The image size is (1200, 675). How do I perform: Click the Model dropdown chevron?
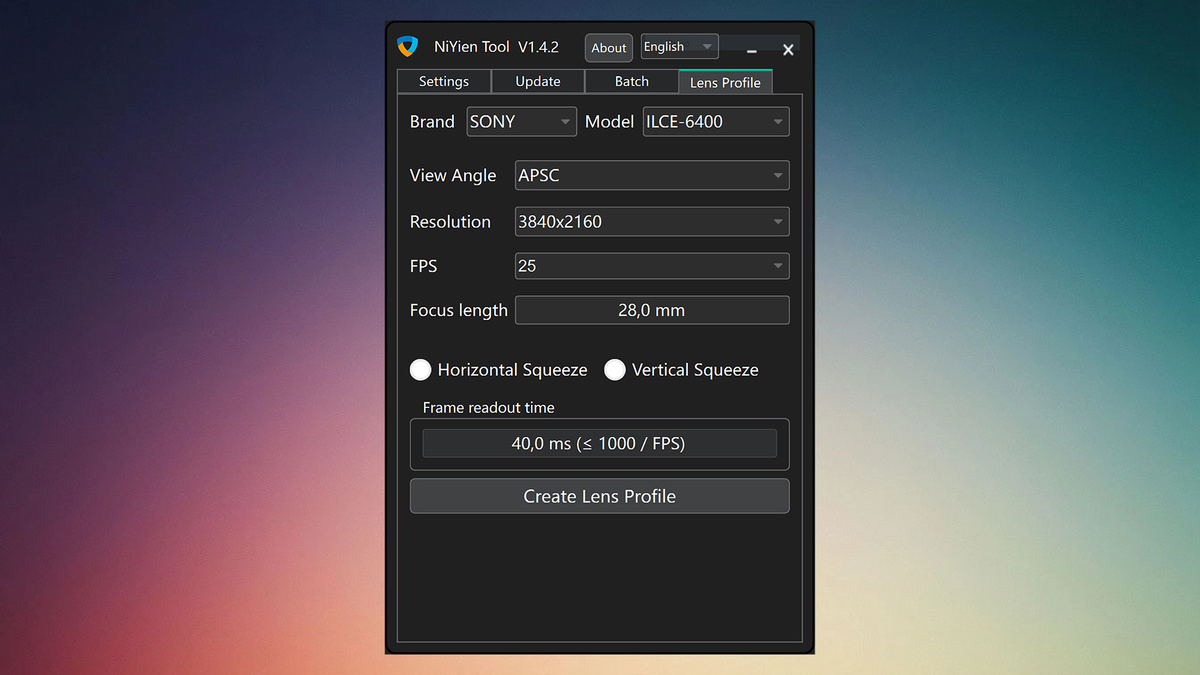pyautogui.click(x=778, y=121)
